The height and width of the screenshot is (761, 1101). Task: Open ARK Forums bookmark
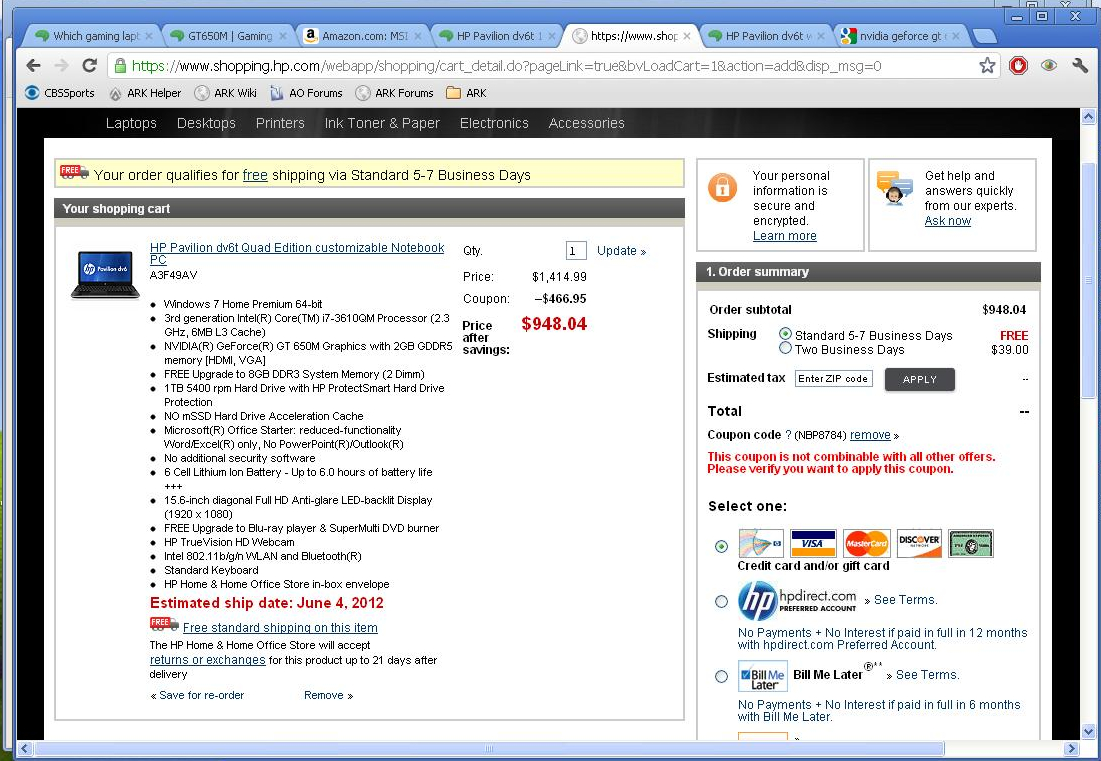point(395,93)
